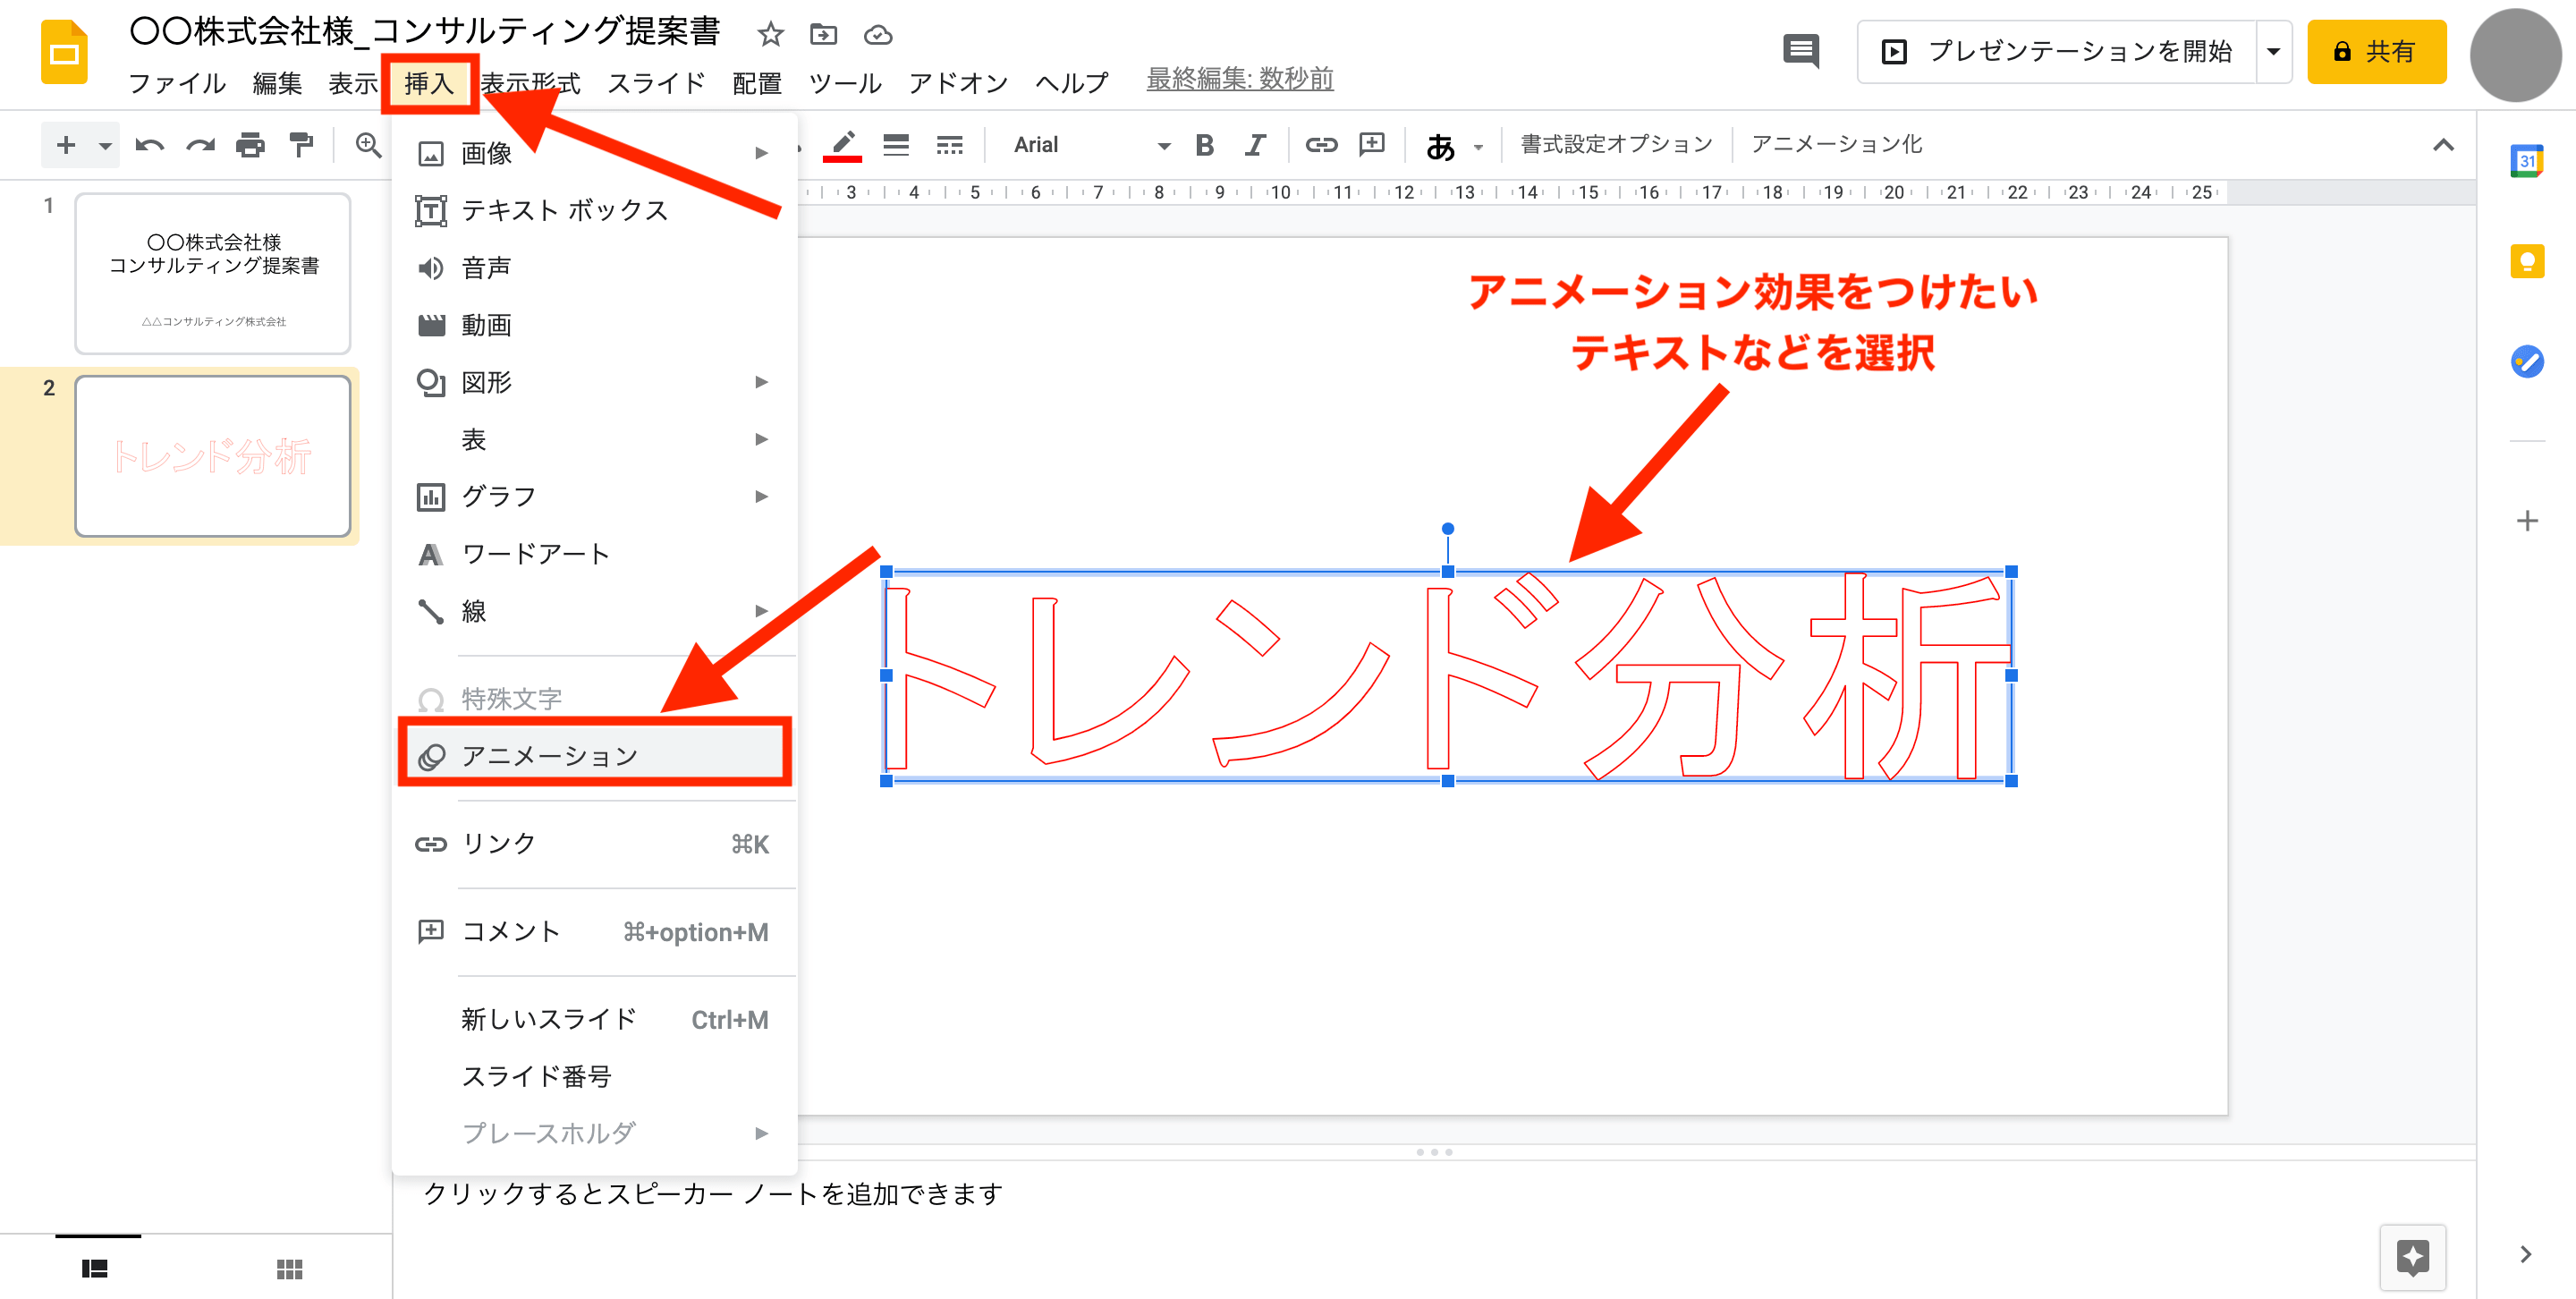This screenshot has width=2576, height=1299.
Task: Expand the new slide layout dropdown arrow
Action: pyautogui.click(x=104, y=146)
